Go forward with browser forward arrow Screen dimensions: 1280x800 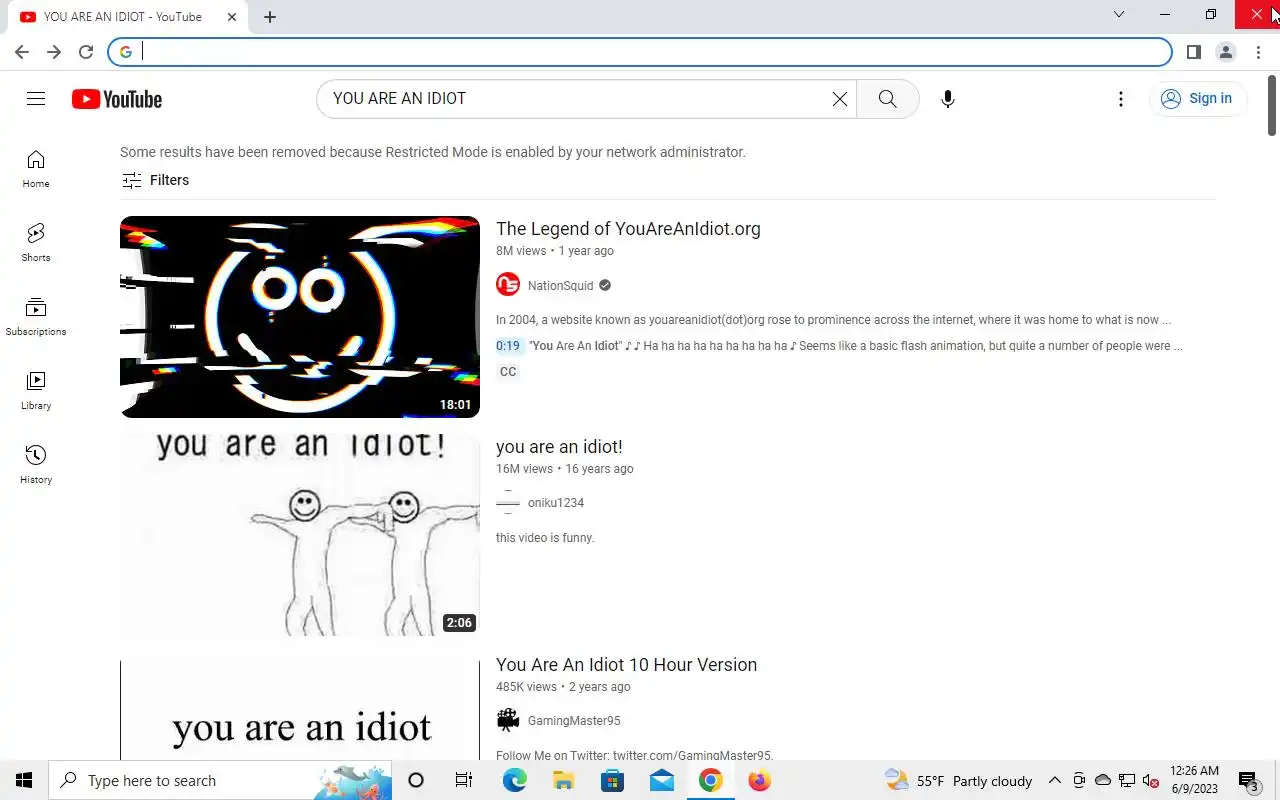coord(54,52)
